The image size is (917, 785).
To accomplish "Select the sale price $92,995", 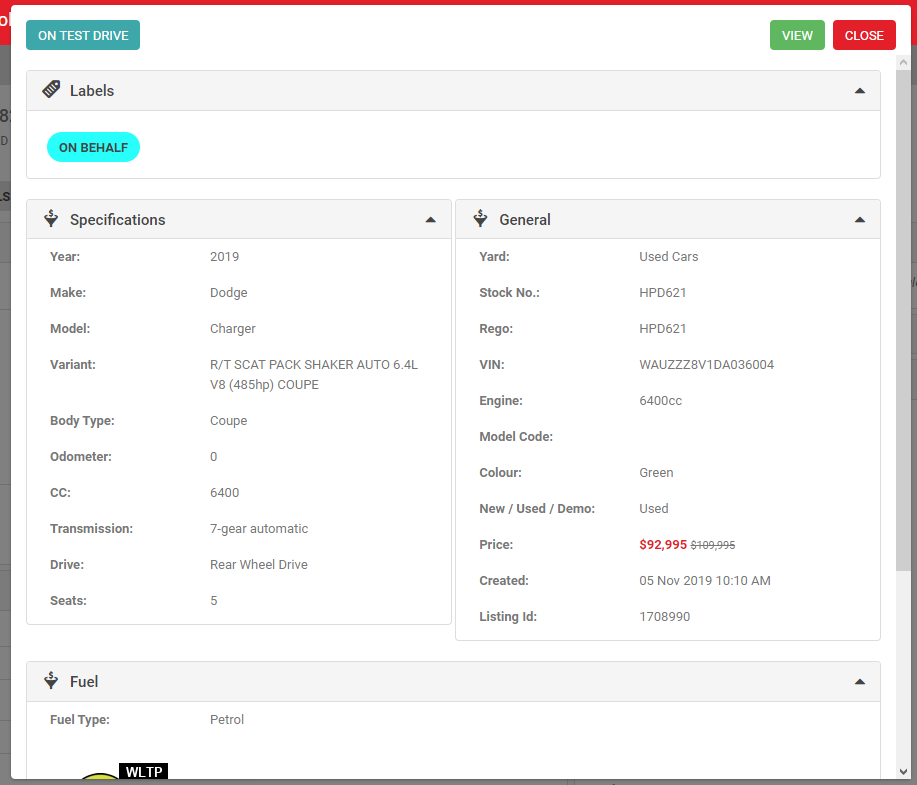I will pyautogui.click(x=663, y=545).
